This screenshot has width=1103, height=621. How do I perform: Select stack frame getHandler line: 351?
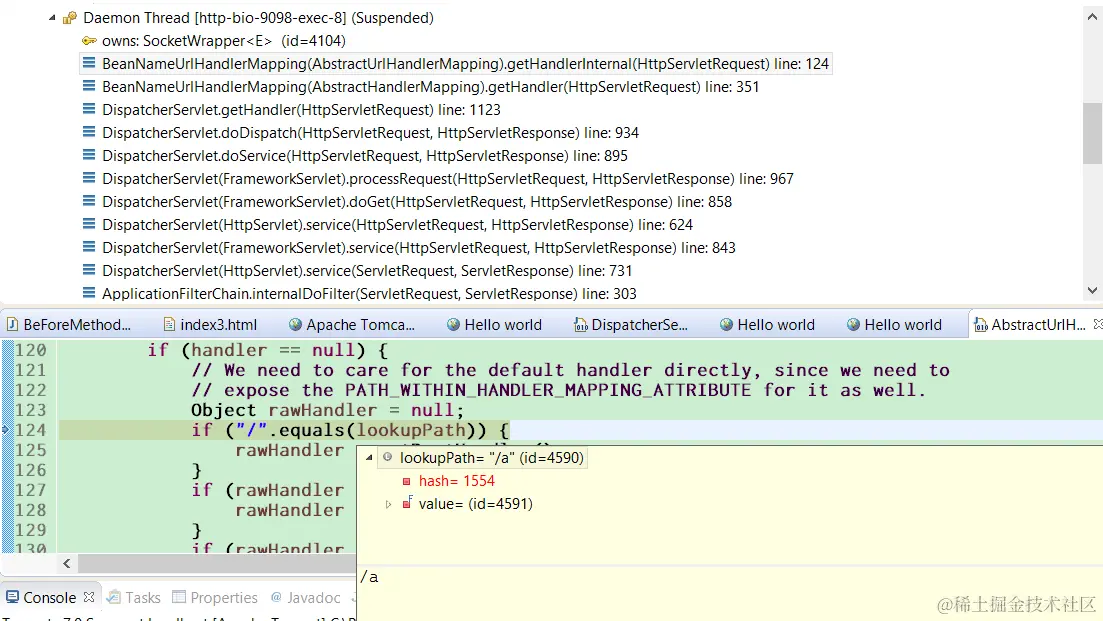coord(430,87)
